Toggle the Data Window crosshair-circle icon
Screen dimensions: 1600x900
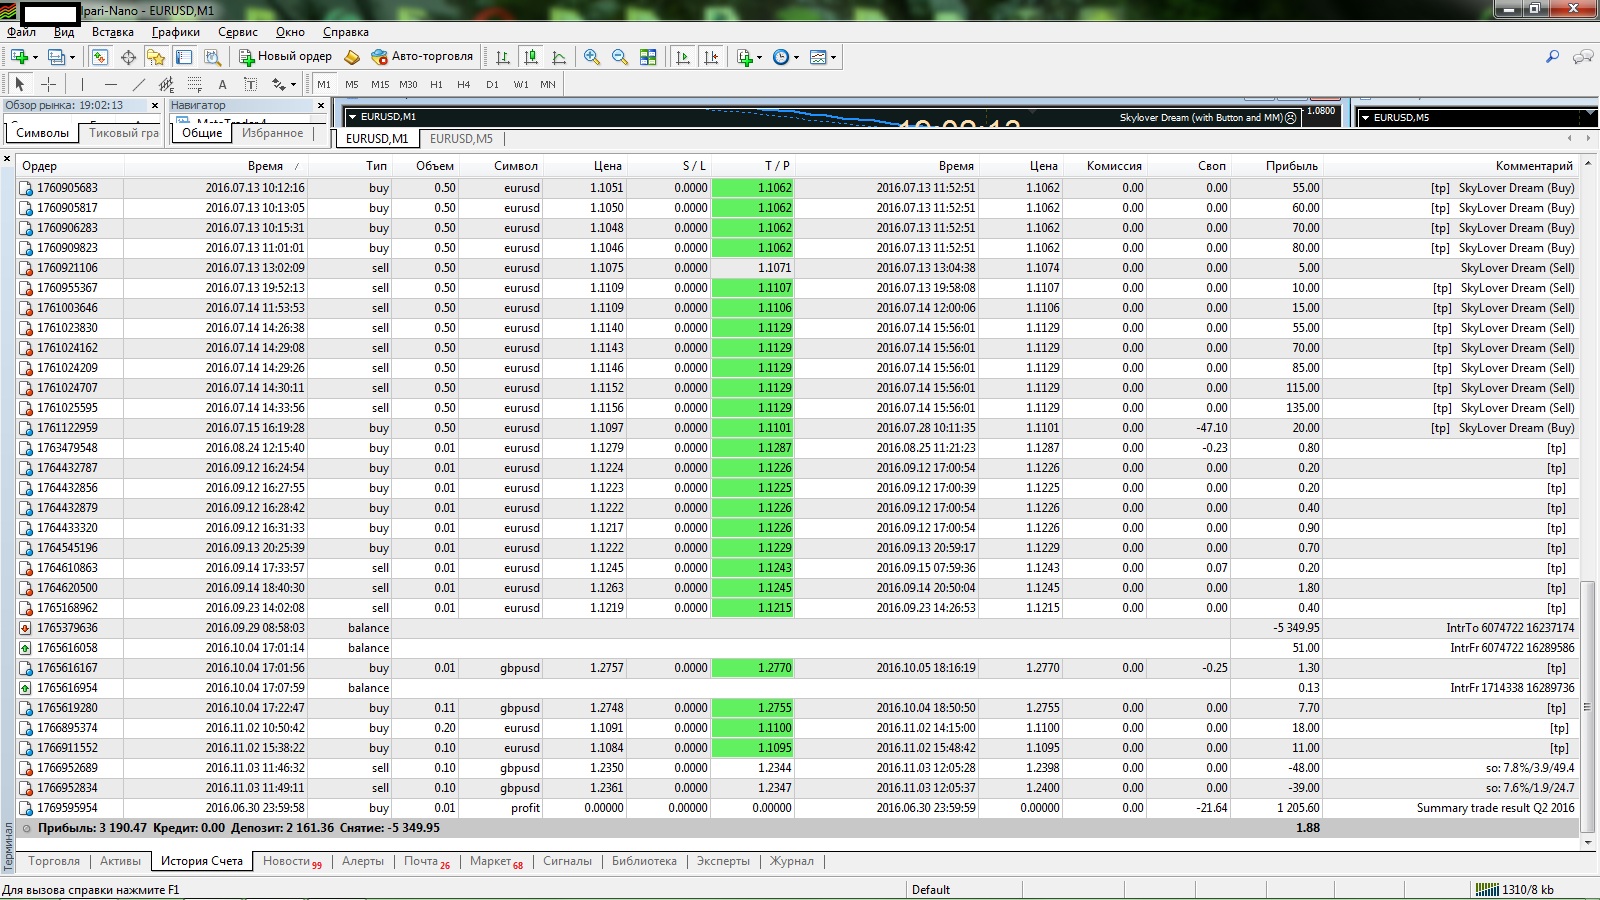click(x=128, y=57)
